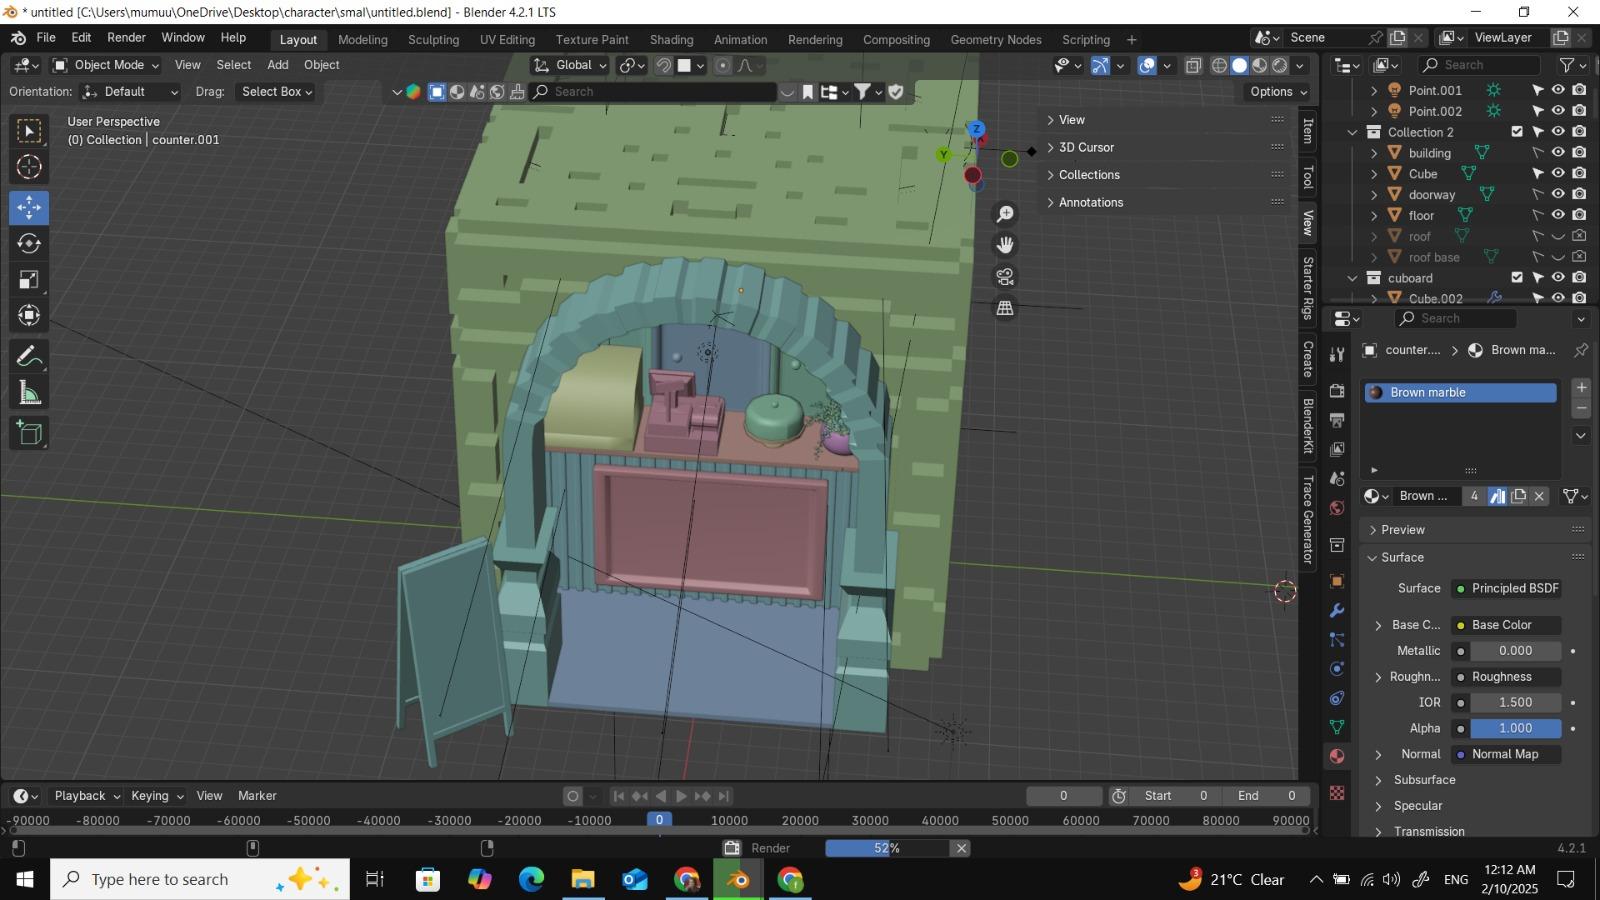This screenshot has height=900, width=1600.
Task: Click the IOR value field
Action: 1515,703
